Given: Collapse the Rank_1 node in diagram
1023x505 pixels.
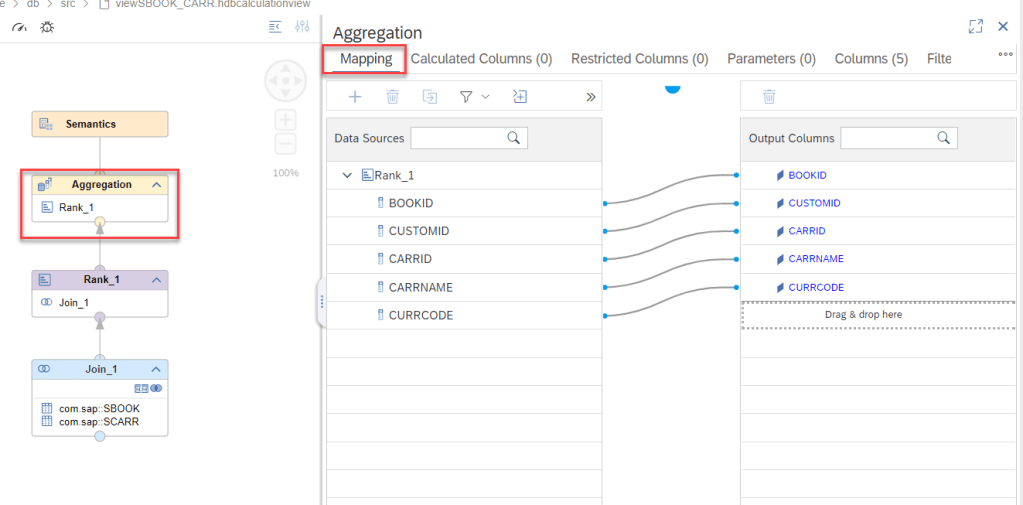Looking at the screenshot, I should point(156,280).
